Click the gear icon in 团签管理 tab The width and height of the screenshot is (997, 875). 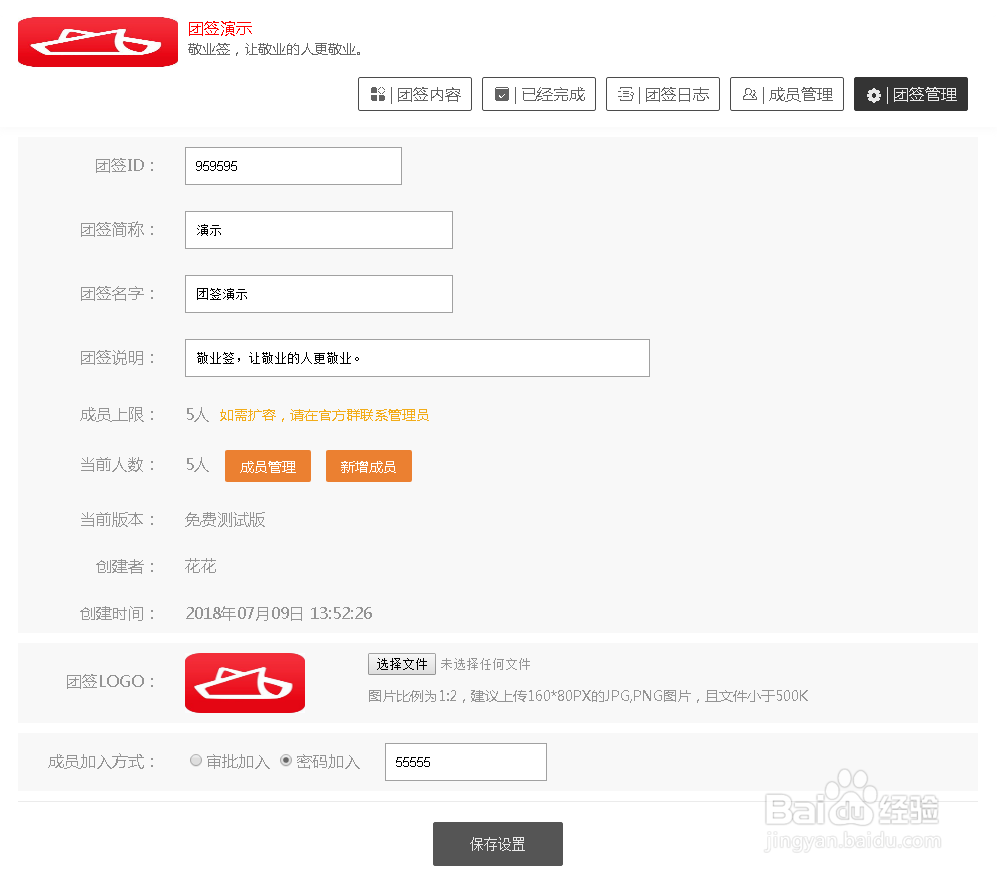pos(874,95)
